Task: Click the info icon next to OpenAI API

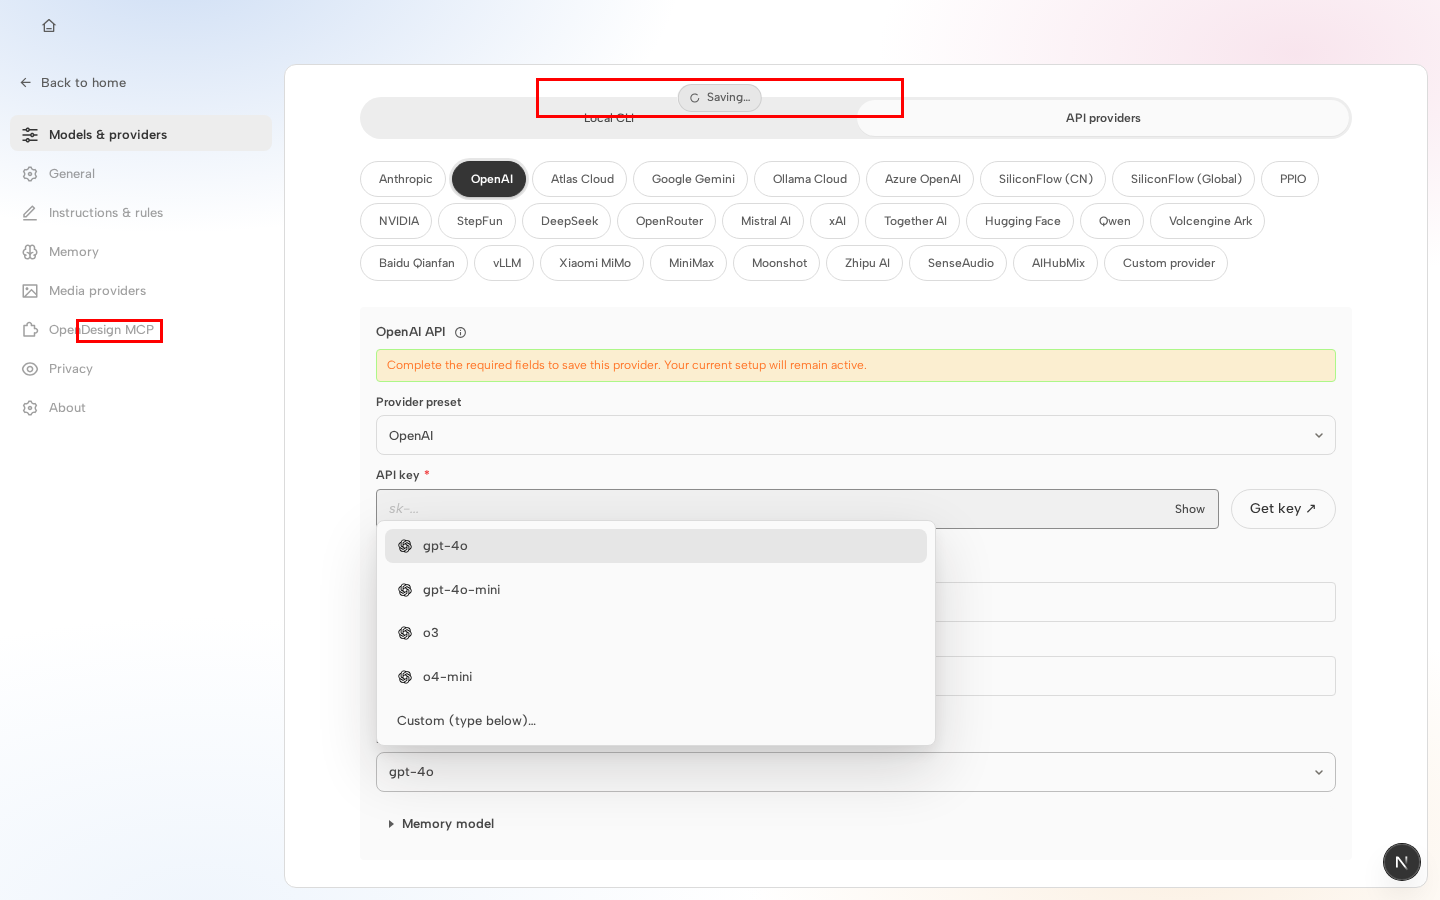Action: pos(460,333)
